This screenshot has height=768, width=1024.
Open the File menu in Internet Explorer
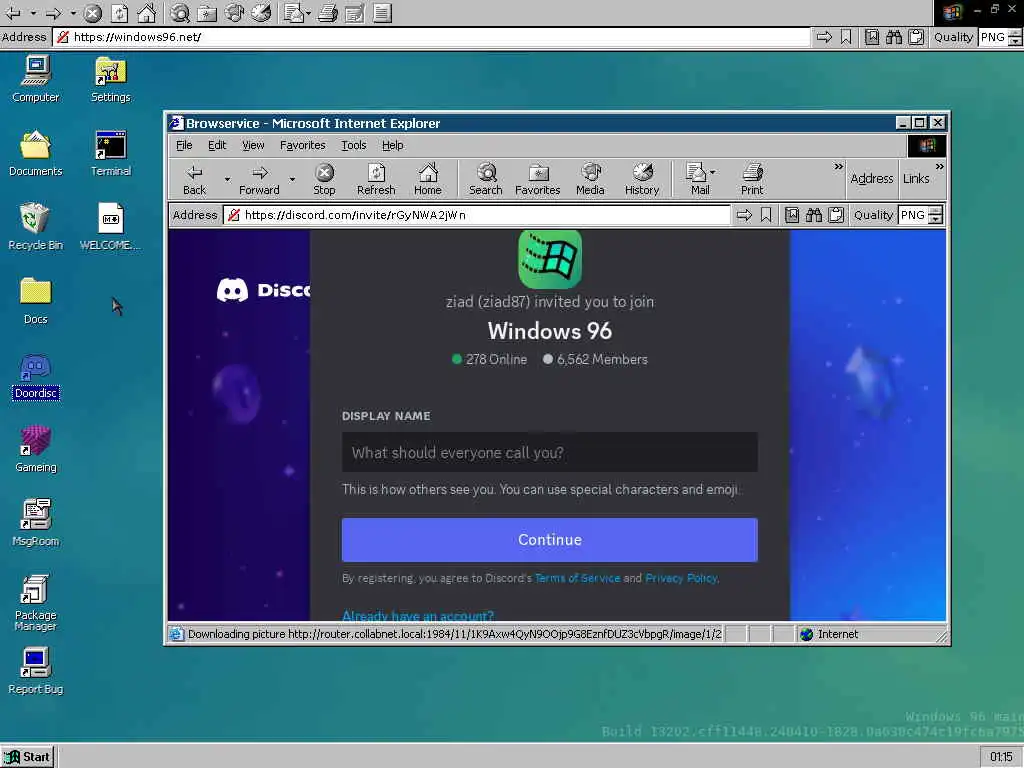click(x=184, y=145)
